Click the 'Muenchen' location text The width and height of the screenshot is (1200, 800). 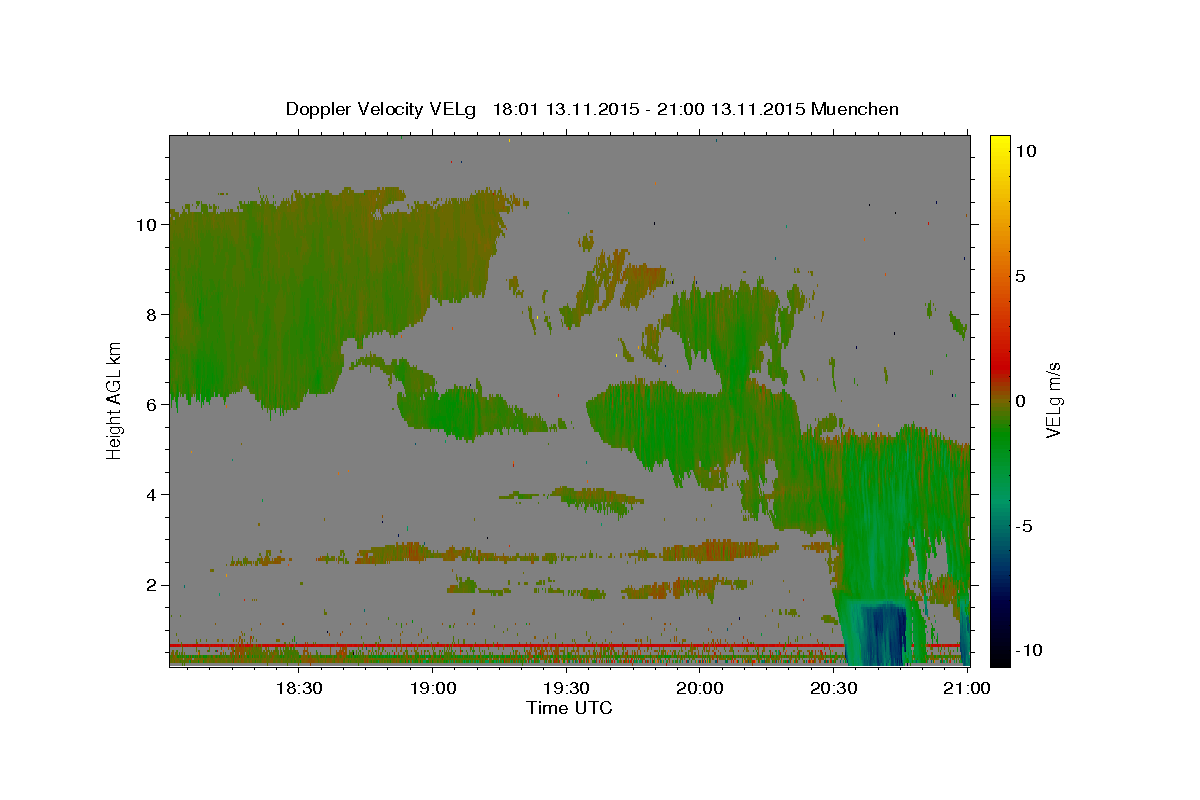tap(855, 109)
